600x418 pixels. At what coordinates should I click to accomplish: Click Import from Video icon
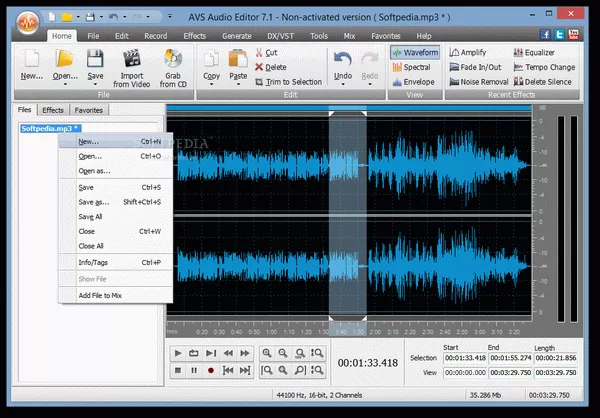pyautogui.click(x=132, y=59)
